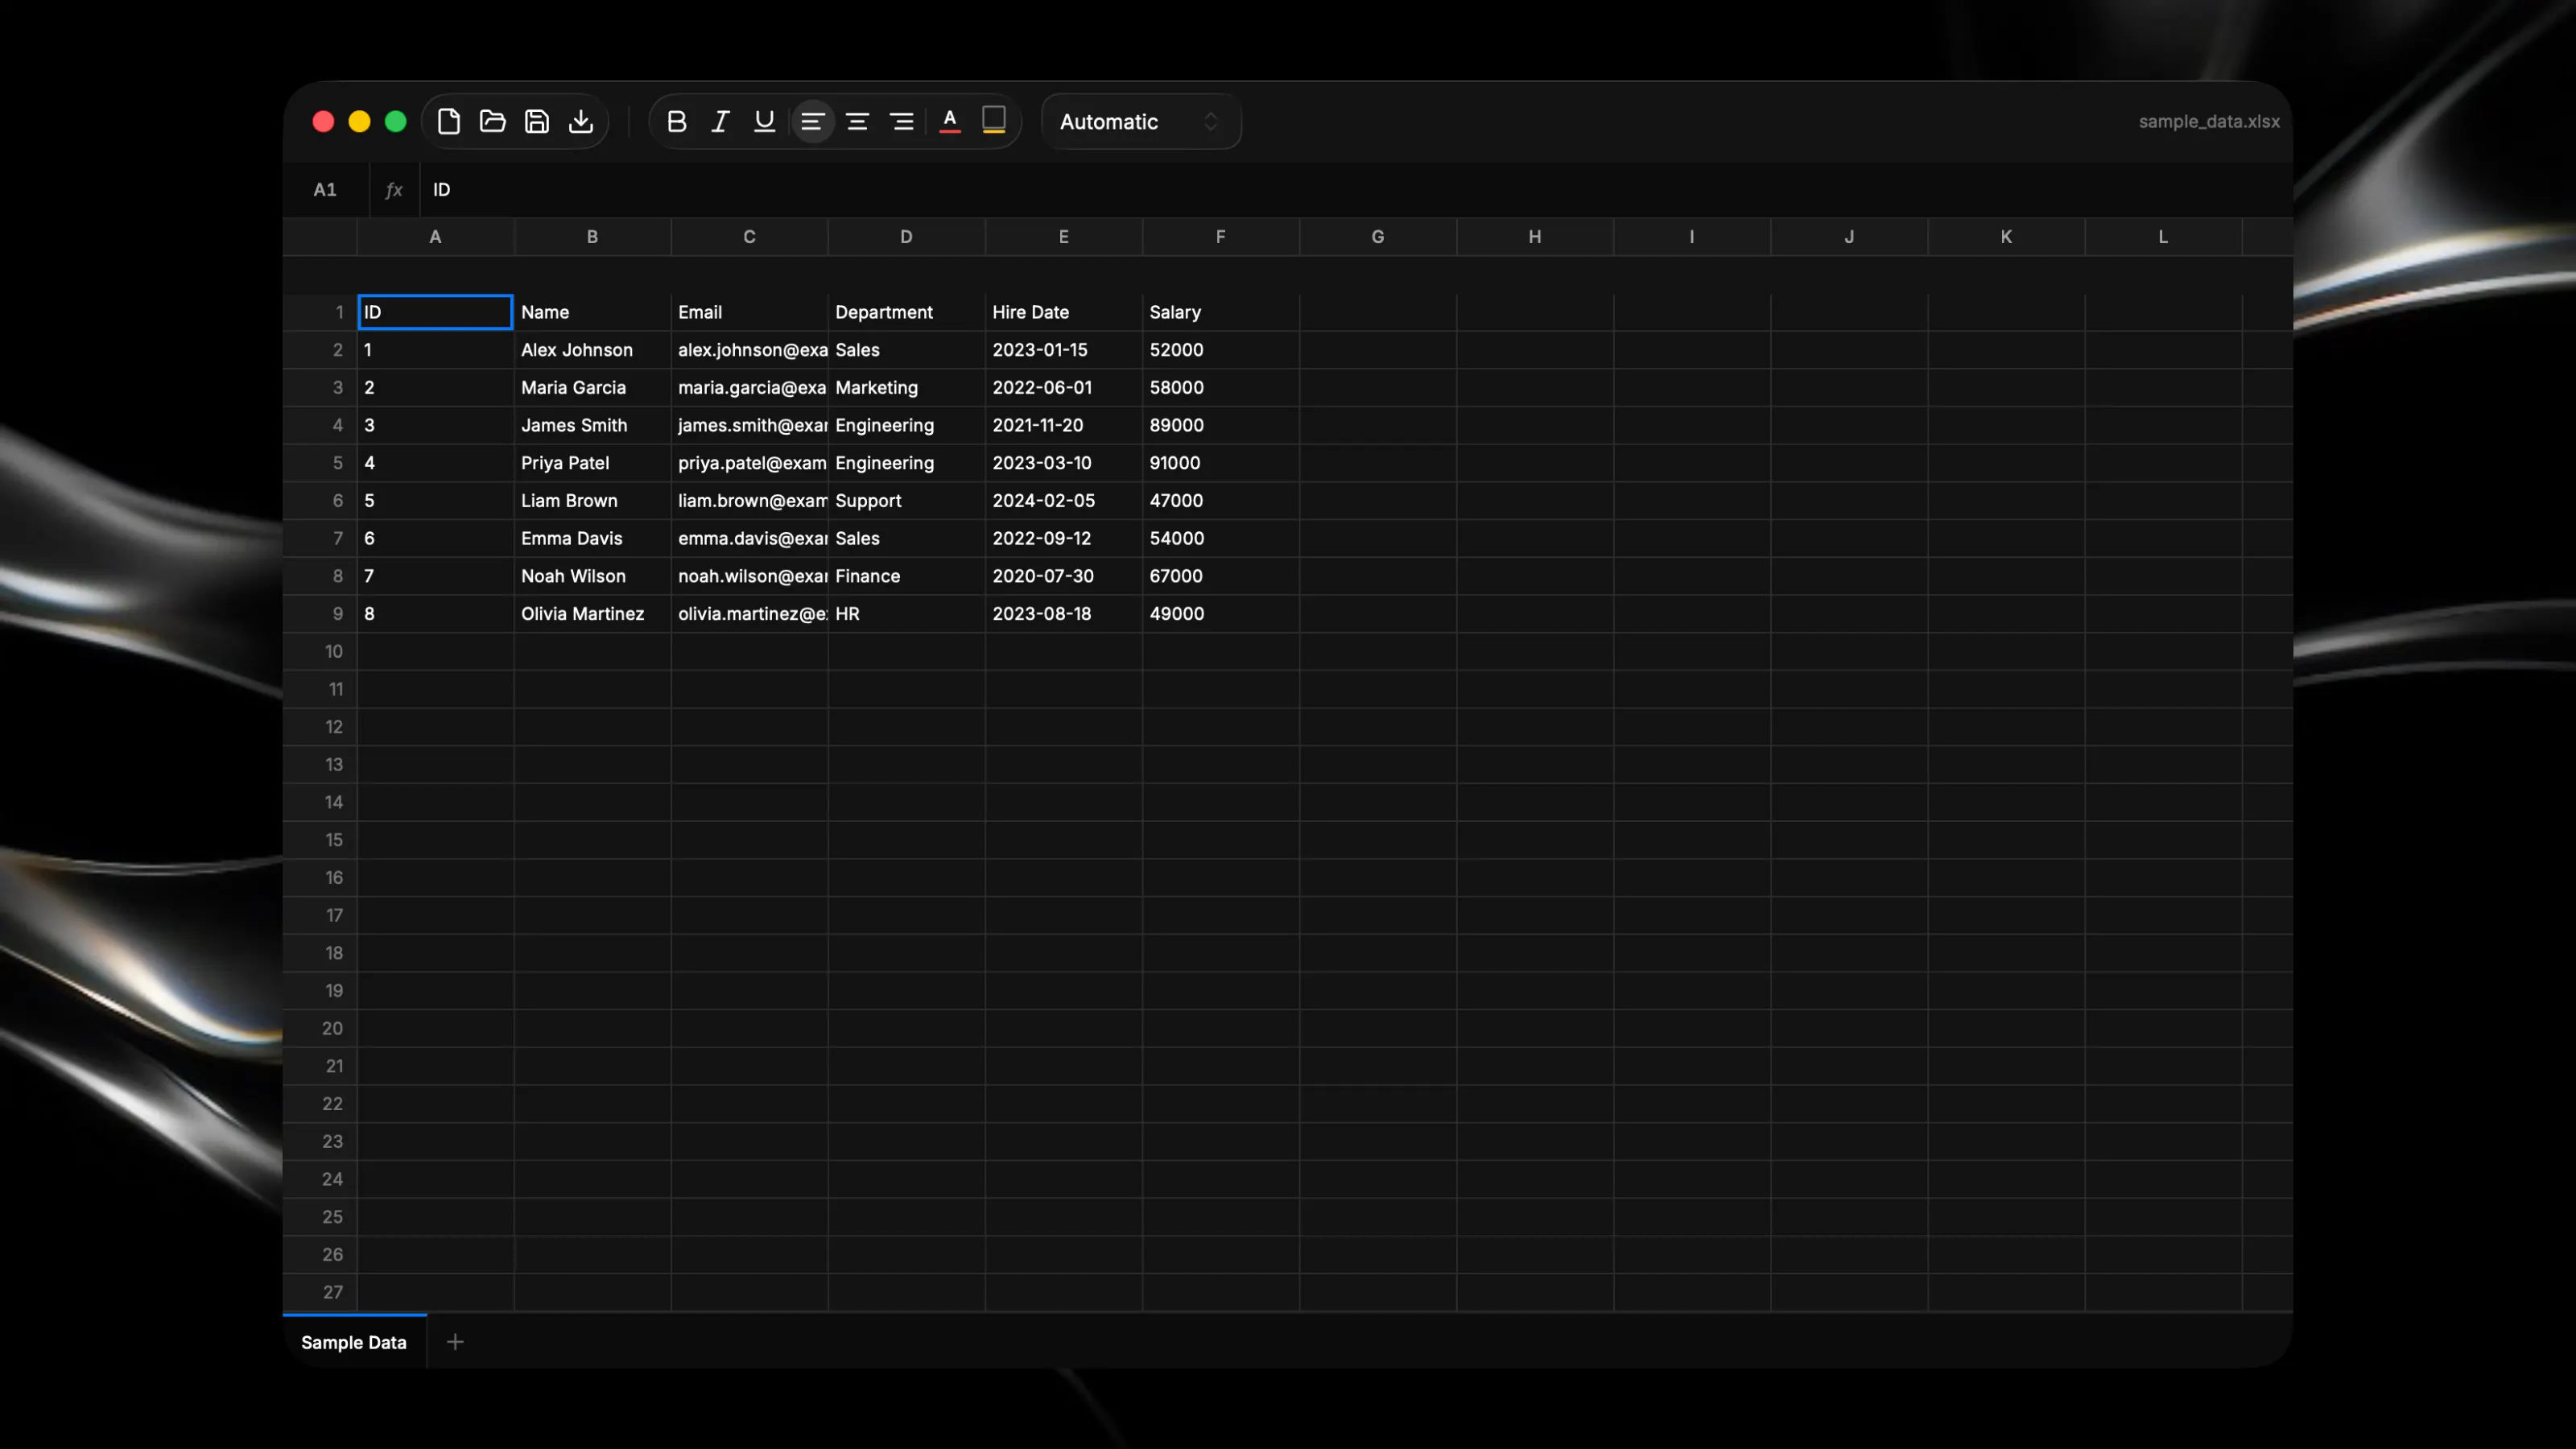The image size is (2576, 1449).
Task: Click the A1 cell reference box
Action: (325, 190)
